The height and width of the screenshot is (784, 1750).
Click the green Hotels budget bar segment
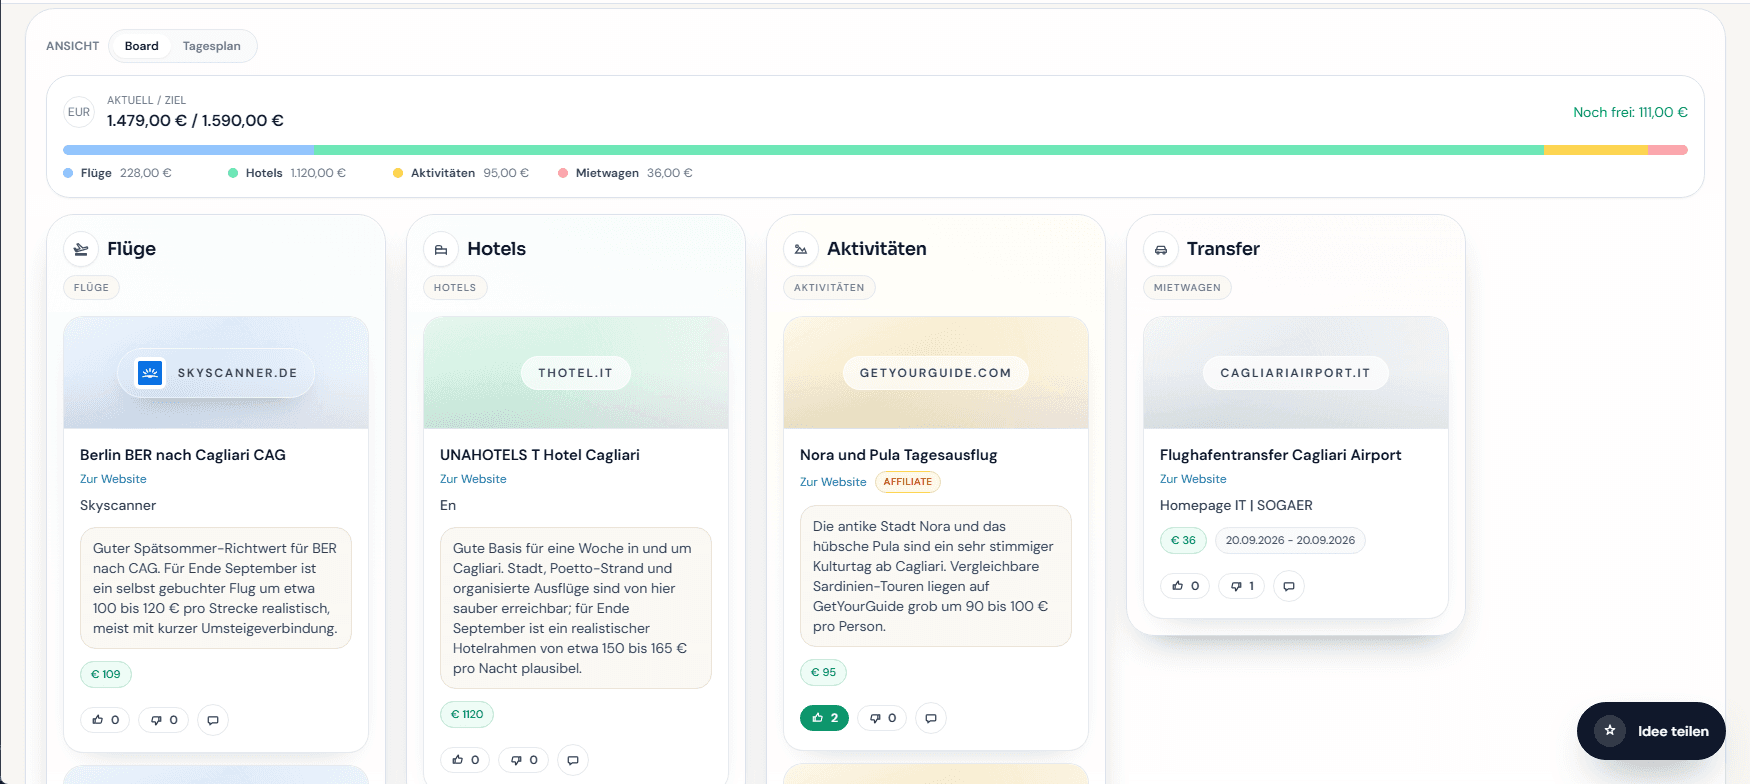(x=928, y=150)
